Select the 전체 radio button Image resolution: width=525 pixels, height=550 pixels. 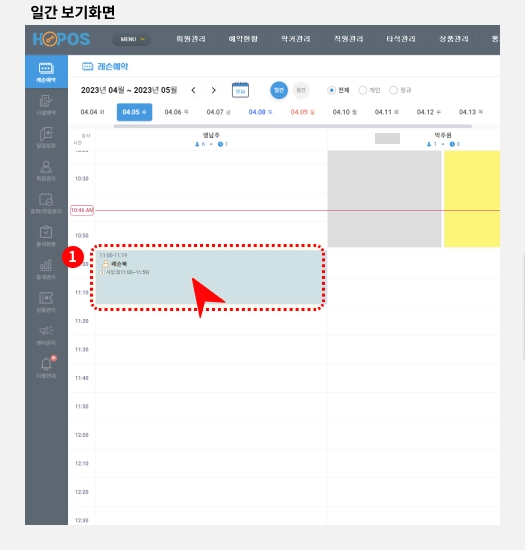(x=331, y=90)
